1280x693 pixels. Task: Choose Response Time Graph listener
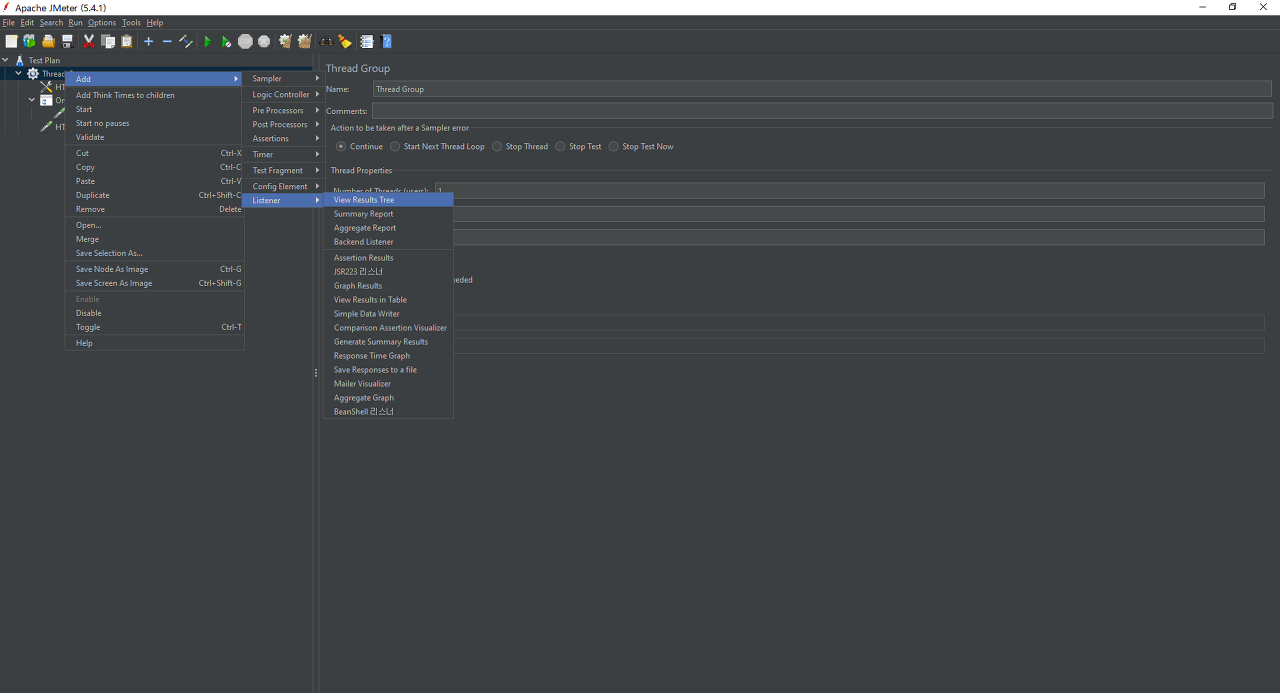click(x=388, y=356)
